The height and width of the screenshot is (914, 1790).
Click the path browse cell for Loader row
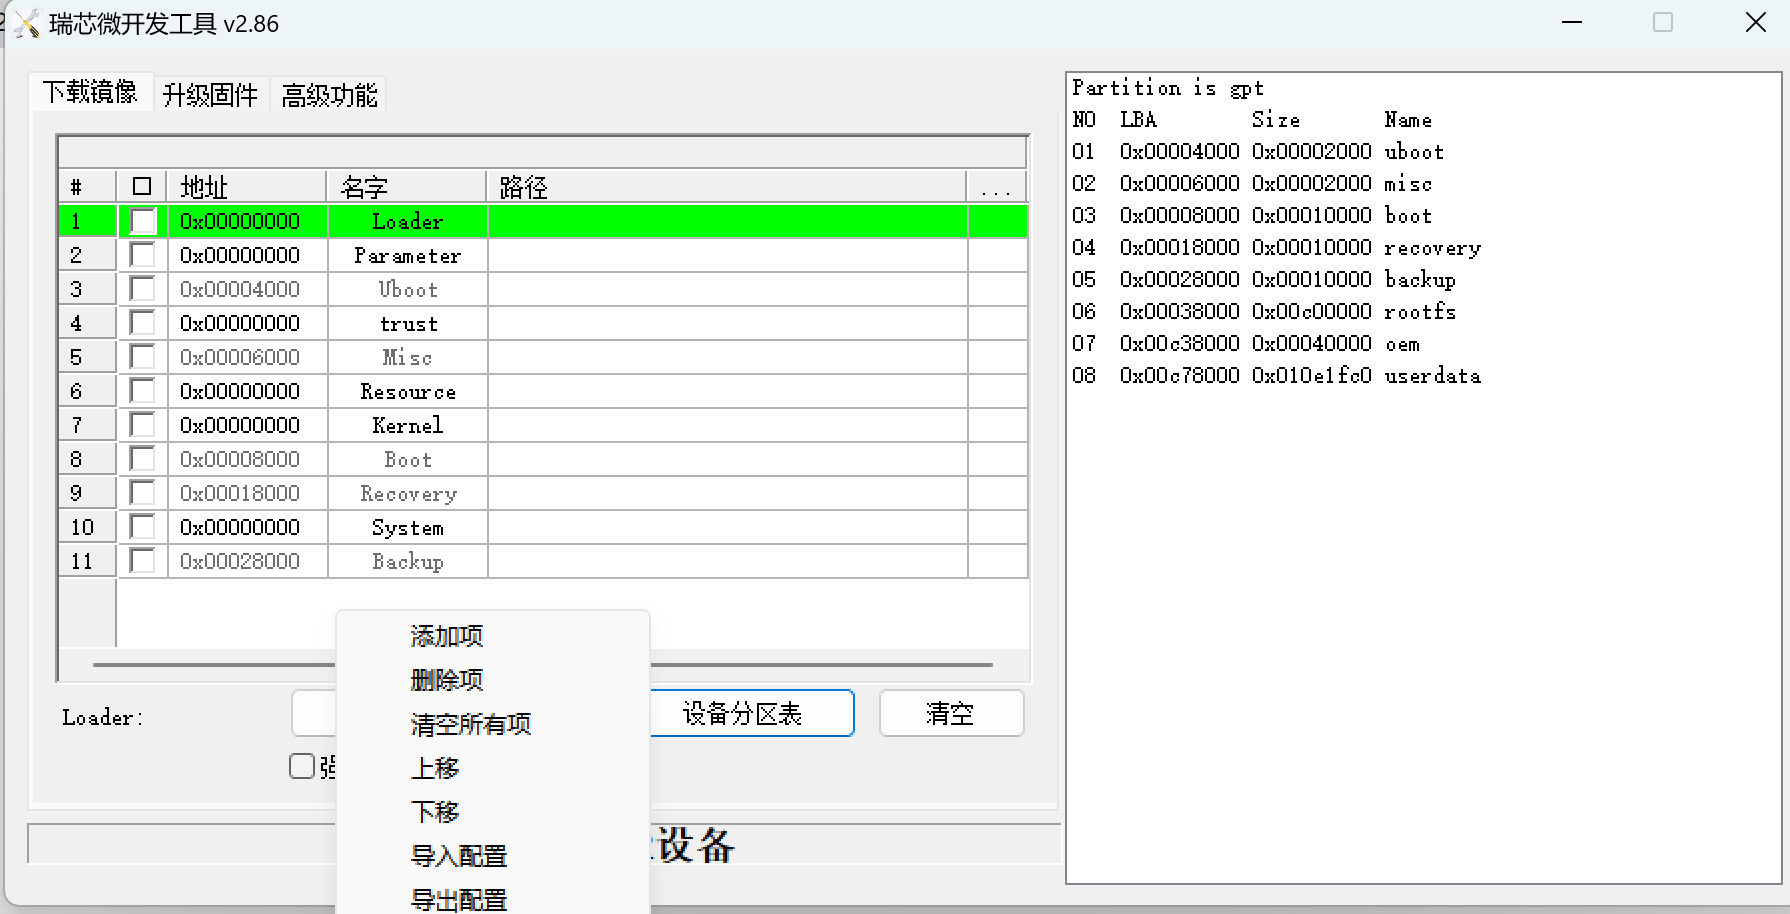tap(997, 221)
